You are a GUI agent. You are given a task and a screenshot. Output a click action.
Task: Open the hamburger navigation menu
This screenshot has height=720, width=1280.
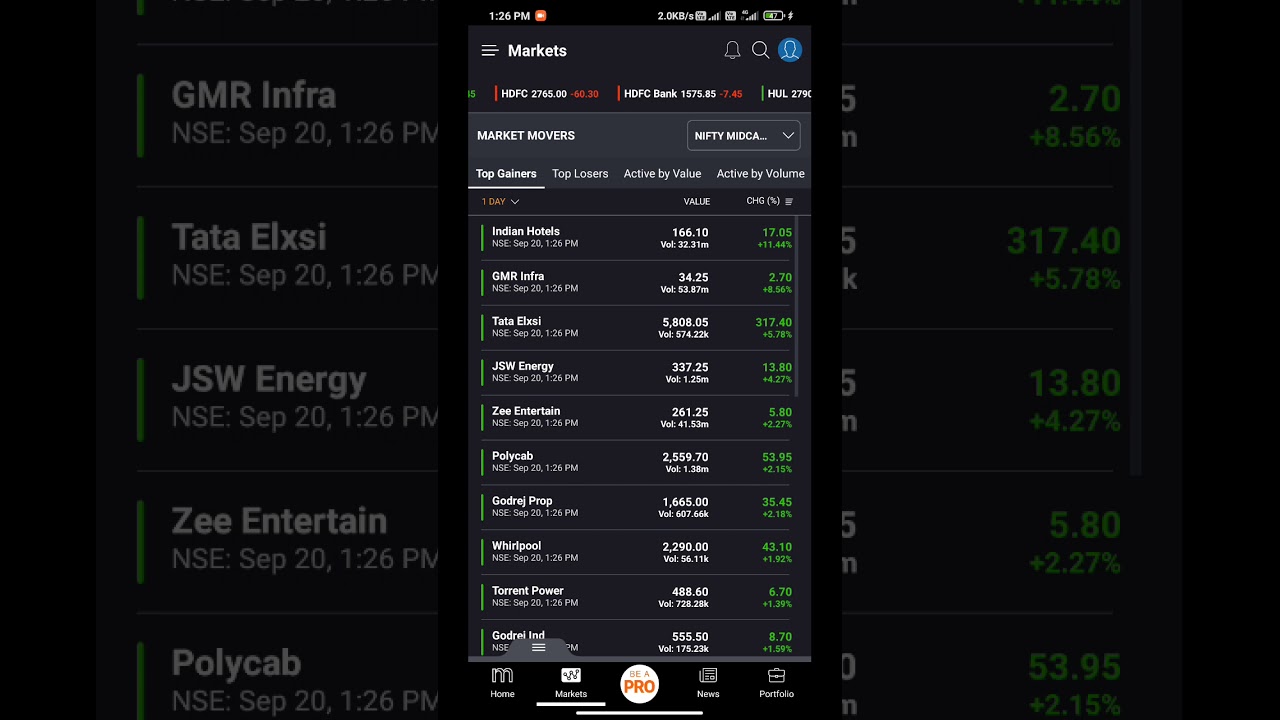[x=490, y=51]
